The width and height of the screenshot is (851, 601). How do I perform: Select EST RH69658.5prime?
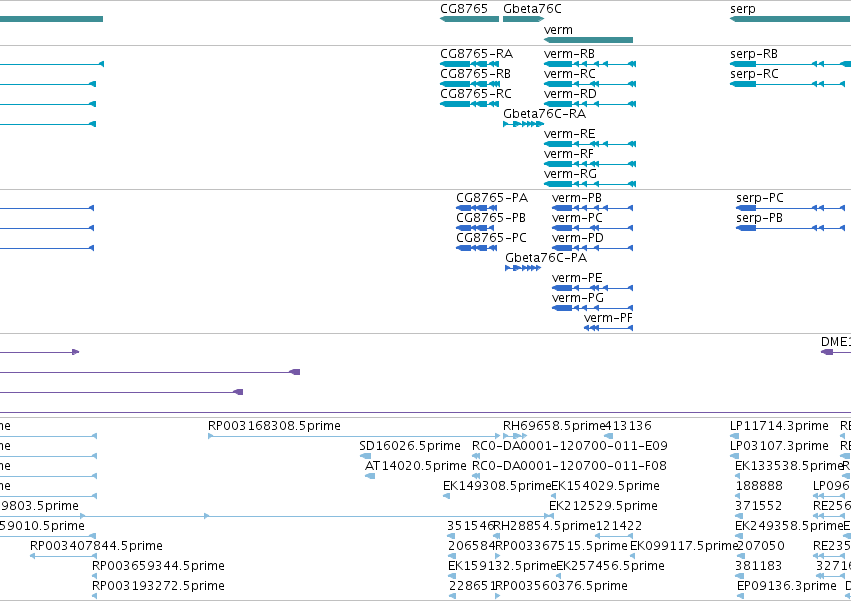pos(515,436)
